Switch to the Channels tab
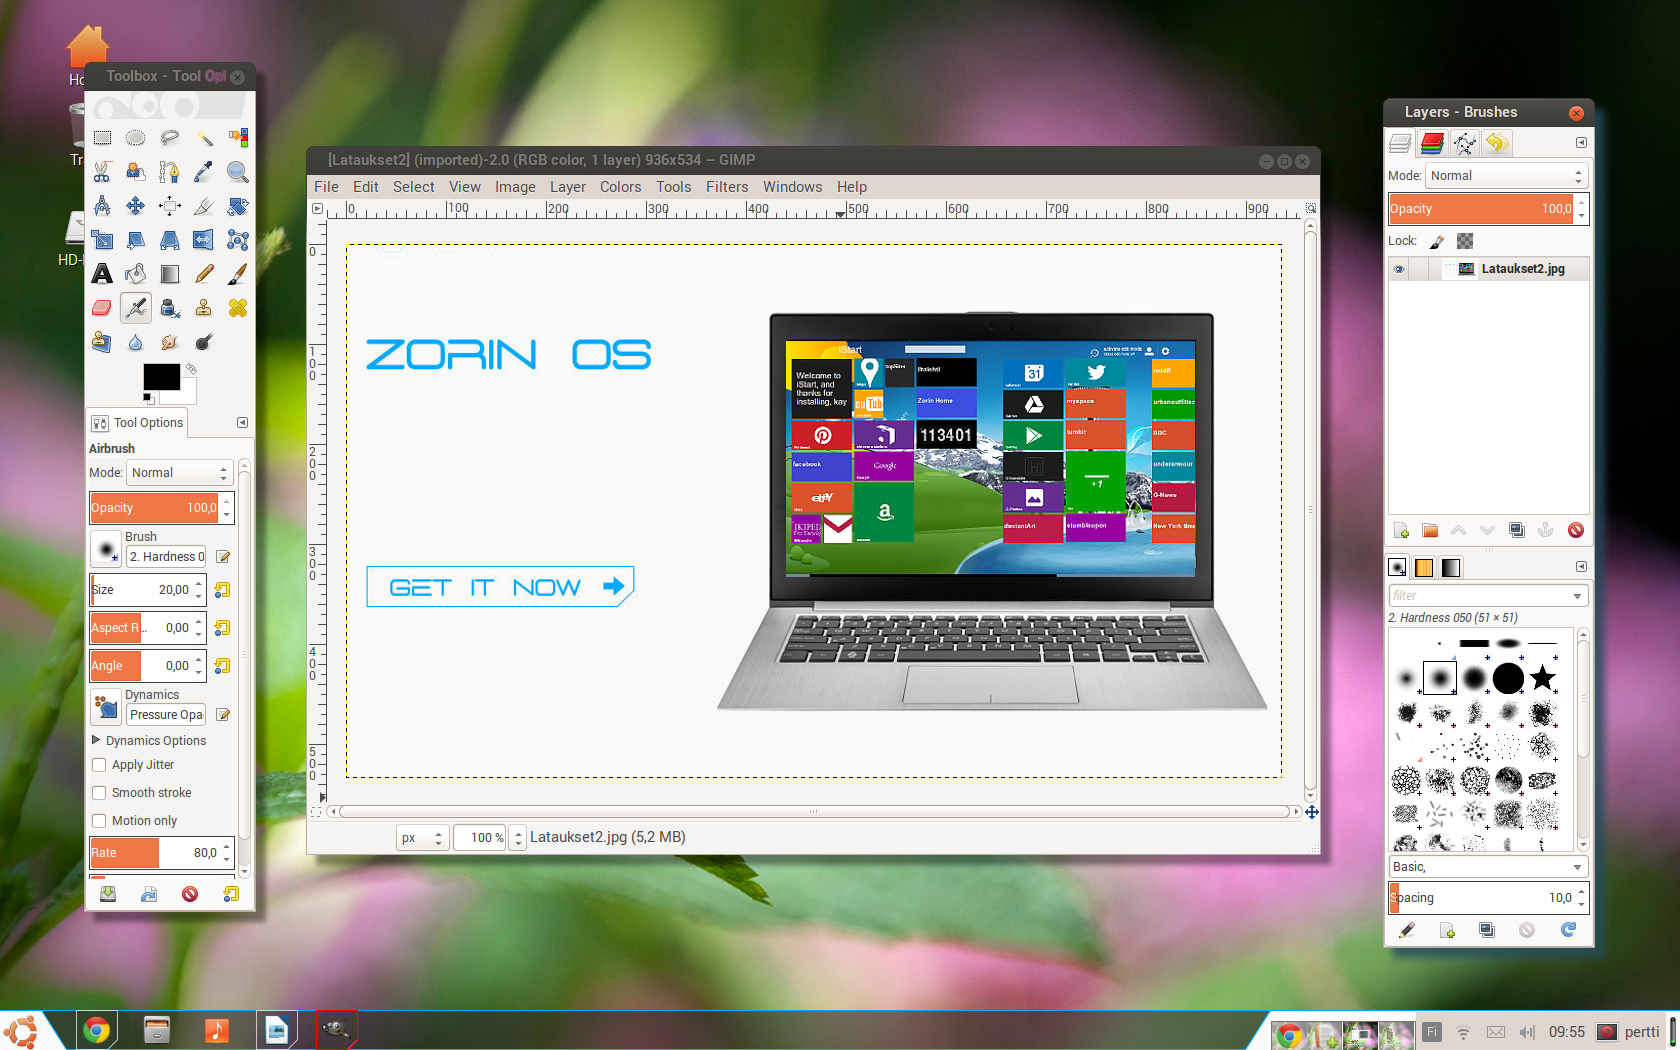1680x1050 pixels. click(1433, 143)
